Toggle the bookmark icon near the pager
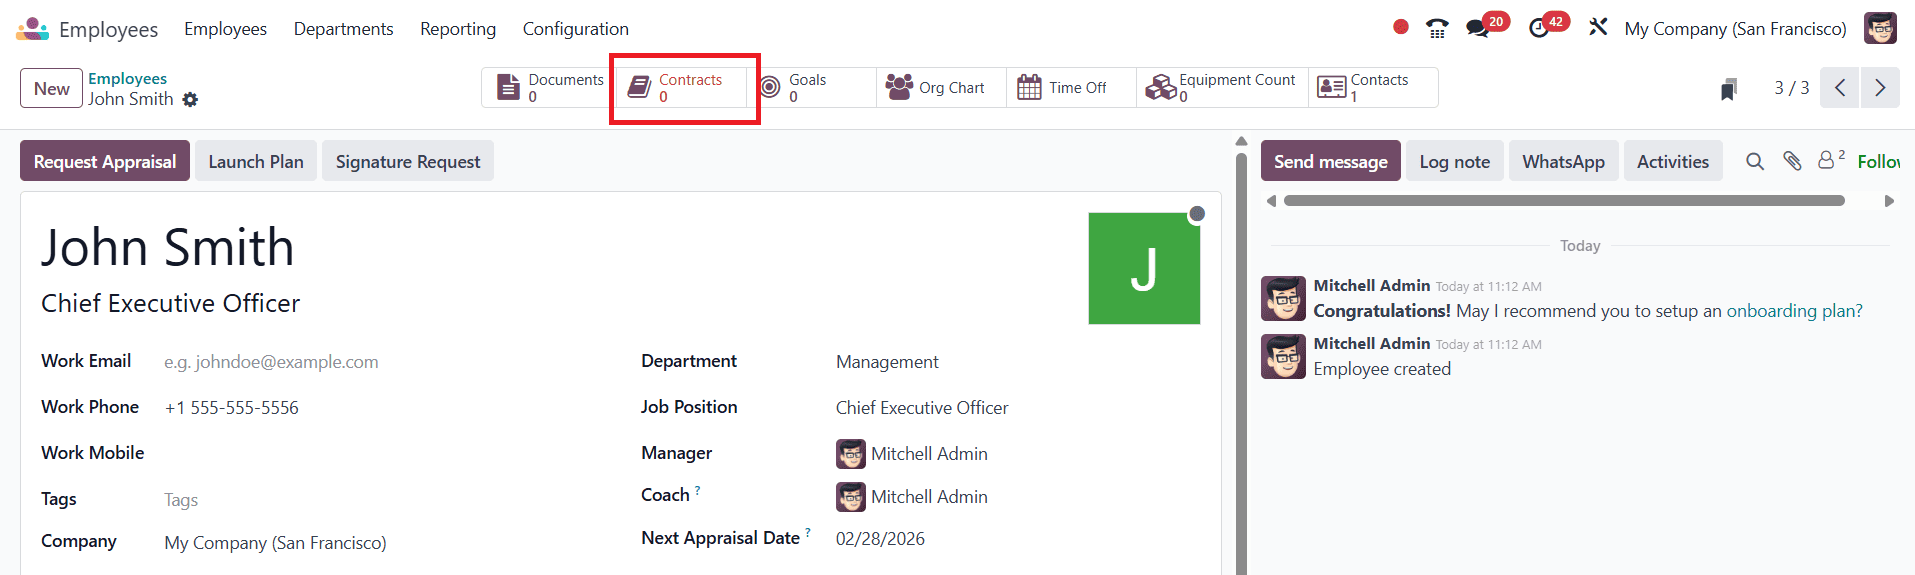 (x=1729, y=89)
